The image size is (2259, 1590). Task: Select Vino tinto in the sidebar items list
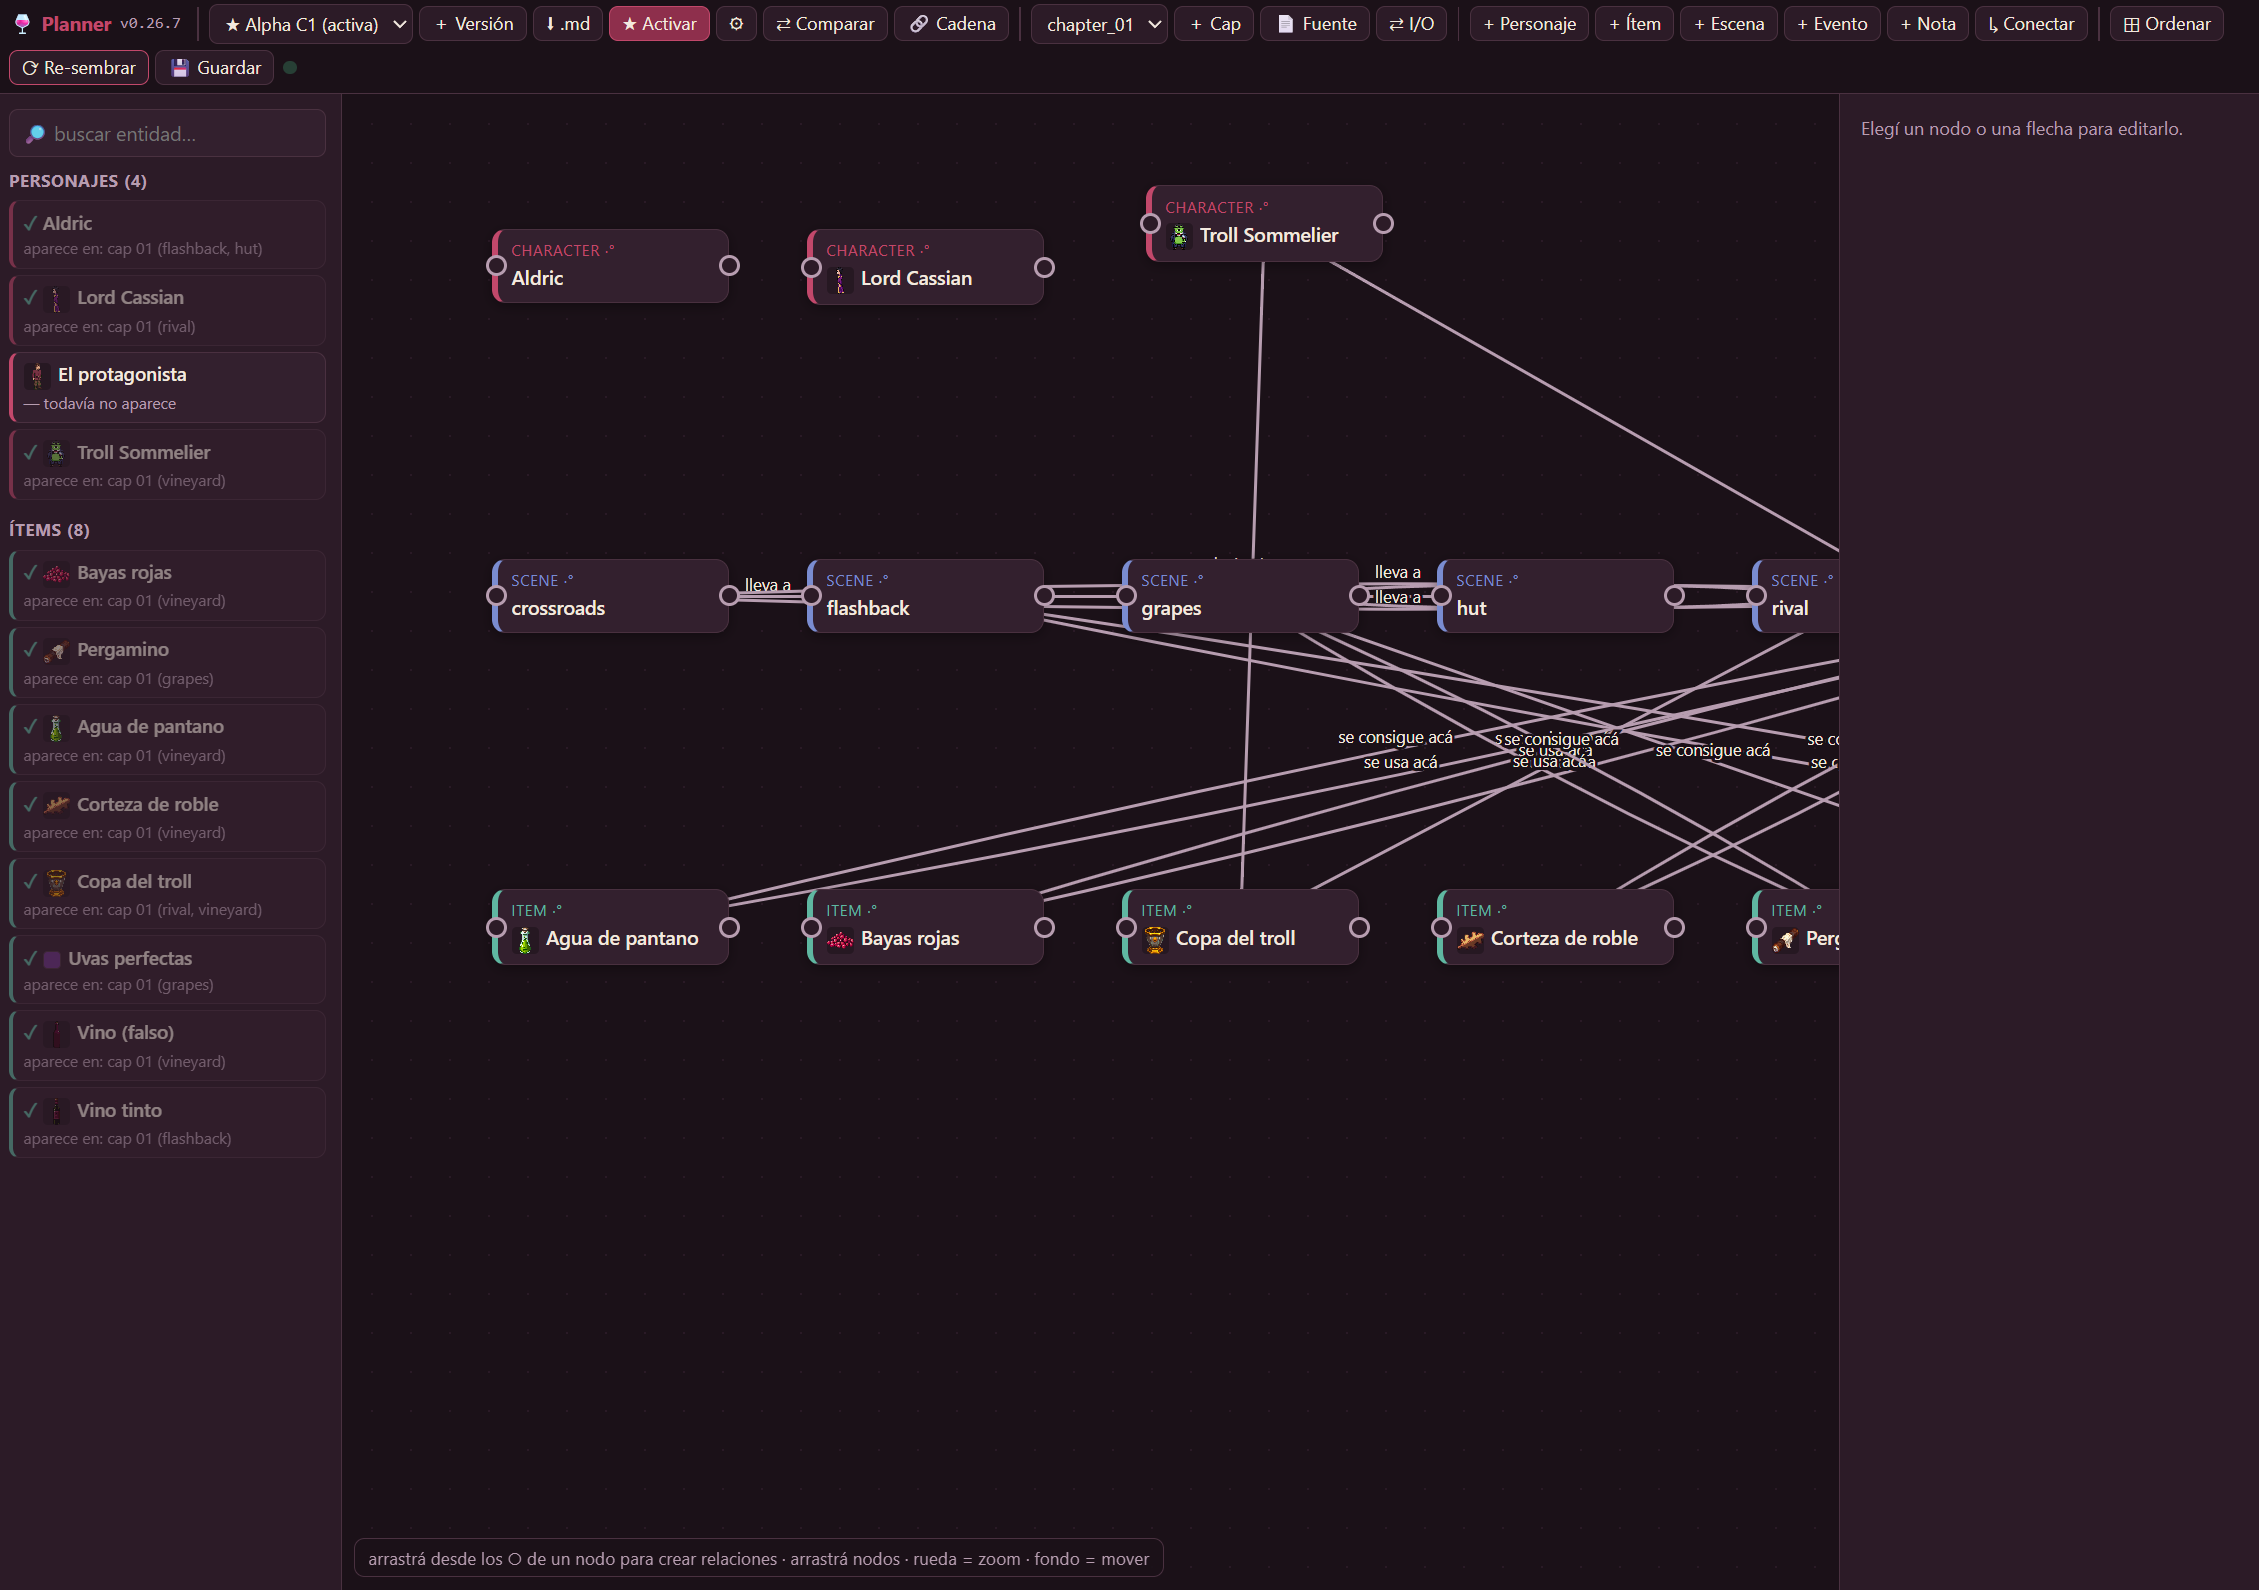pos(168,1123)
